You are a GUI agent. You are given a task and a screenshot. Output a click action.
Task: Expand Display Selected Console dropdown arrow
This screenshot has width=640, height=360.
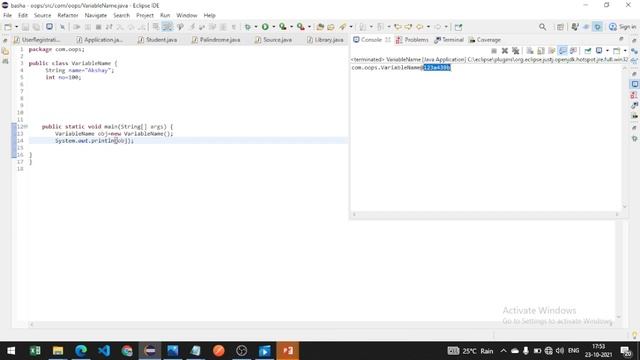[607, 51]
